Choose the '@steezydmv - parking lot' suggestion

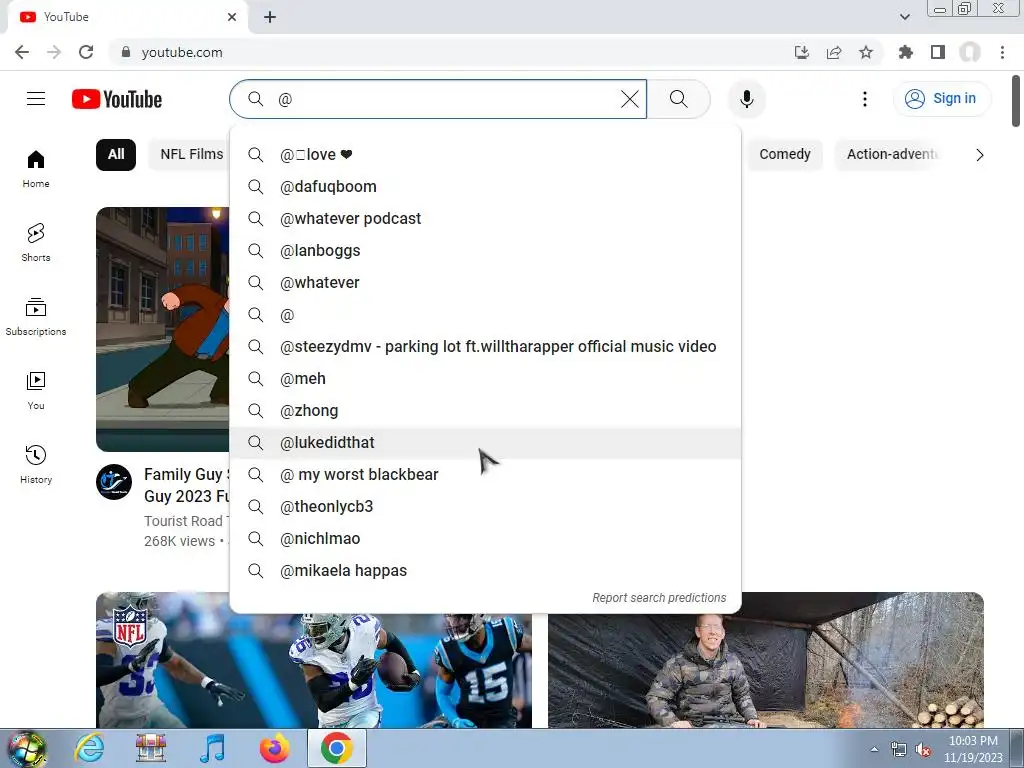(x=485, y=347)
